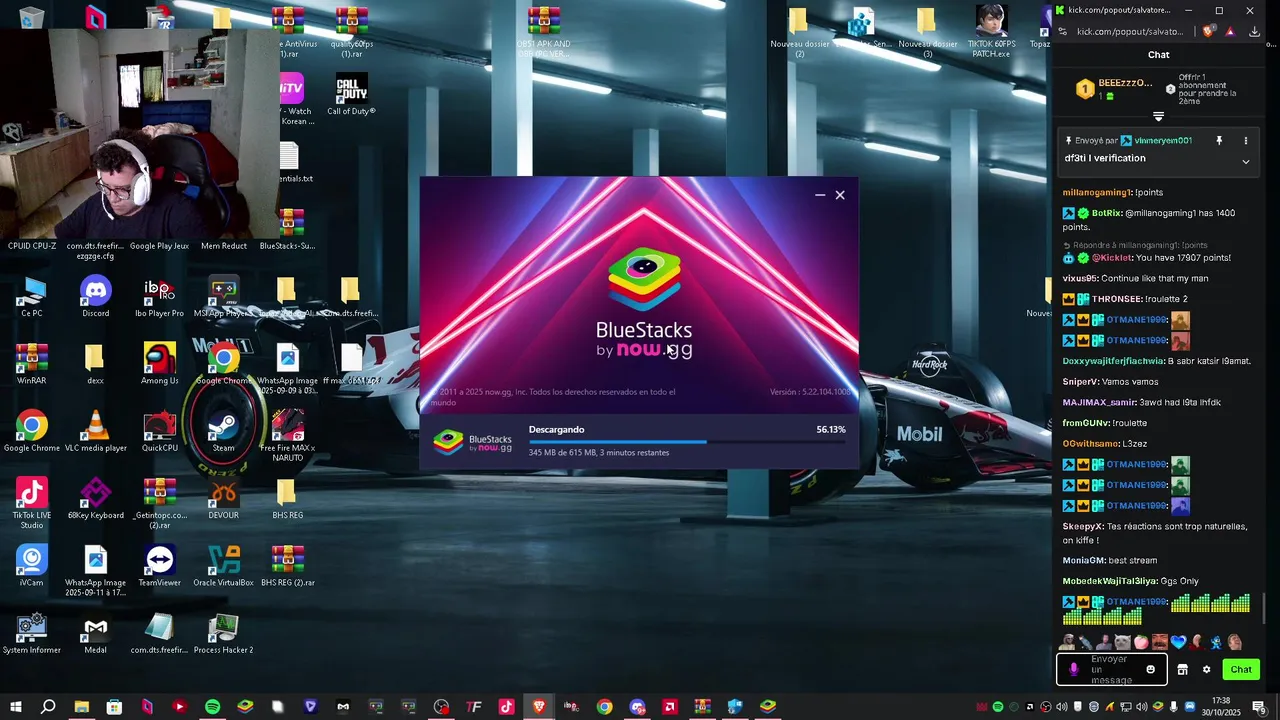This screenshot has width=1280, height=720.
Task: Open Ibo Player Pro shortcut
Action: click(x=159, y=296)
